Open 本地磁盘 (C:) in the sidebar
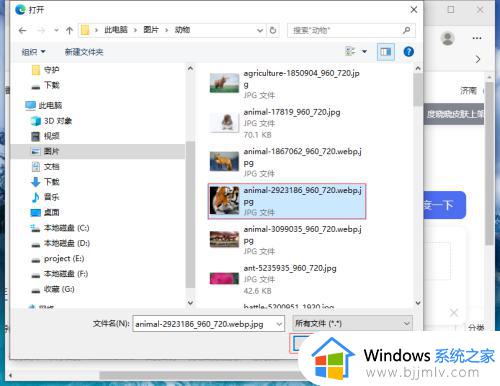The image size is (500, 386). click(60, 228)
